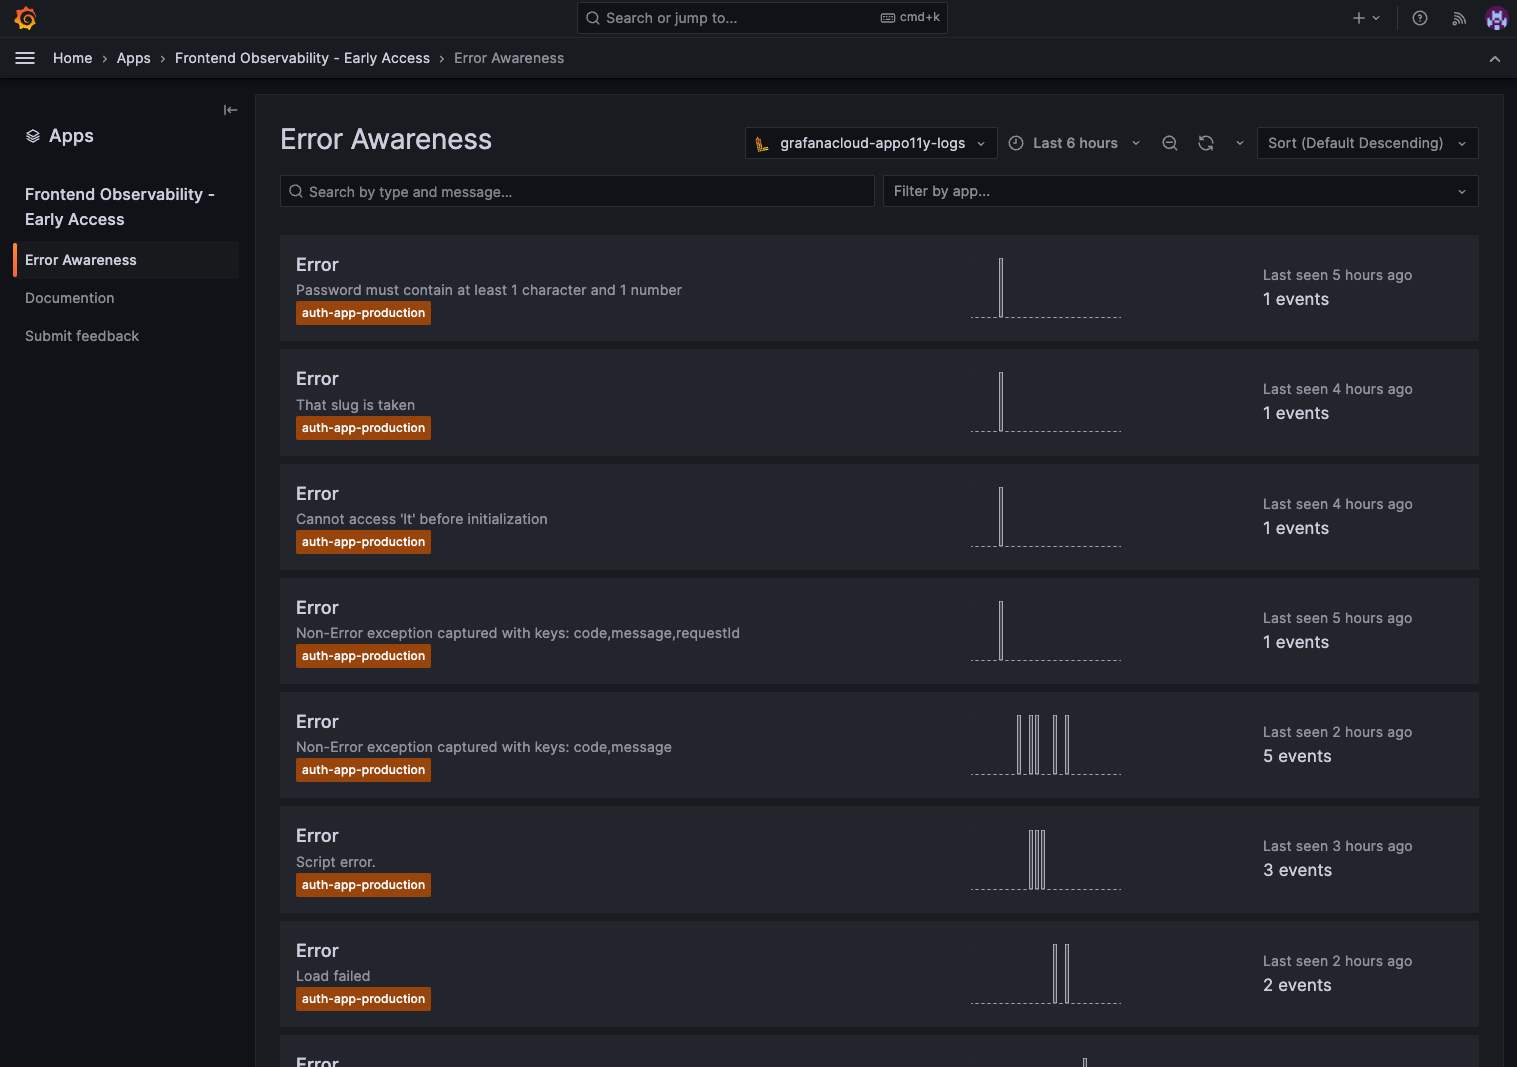
Task: Click auth-app-production tag on That slug is taken
Action: pyautogui.click(x=363, y=428)
